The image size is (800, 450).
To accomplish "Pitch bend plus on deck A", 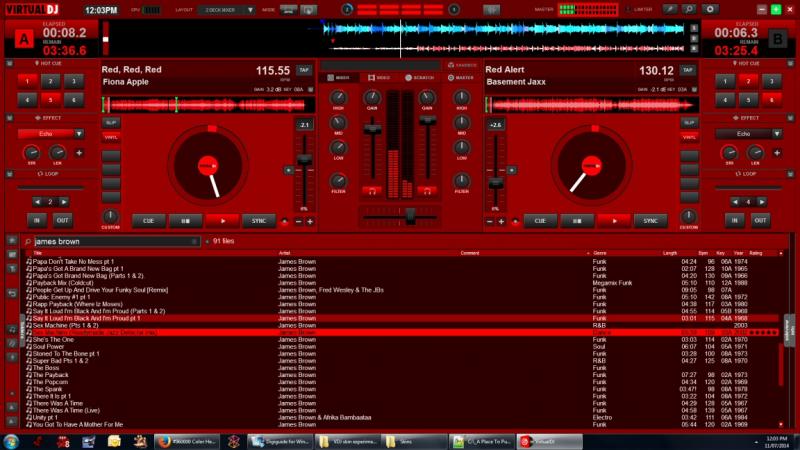I will (x=310, y=221).
